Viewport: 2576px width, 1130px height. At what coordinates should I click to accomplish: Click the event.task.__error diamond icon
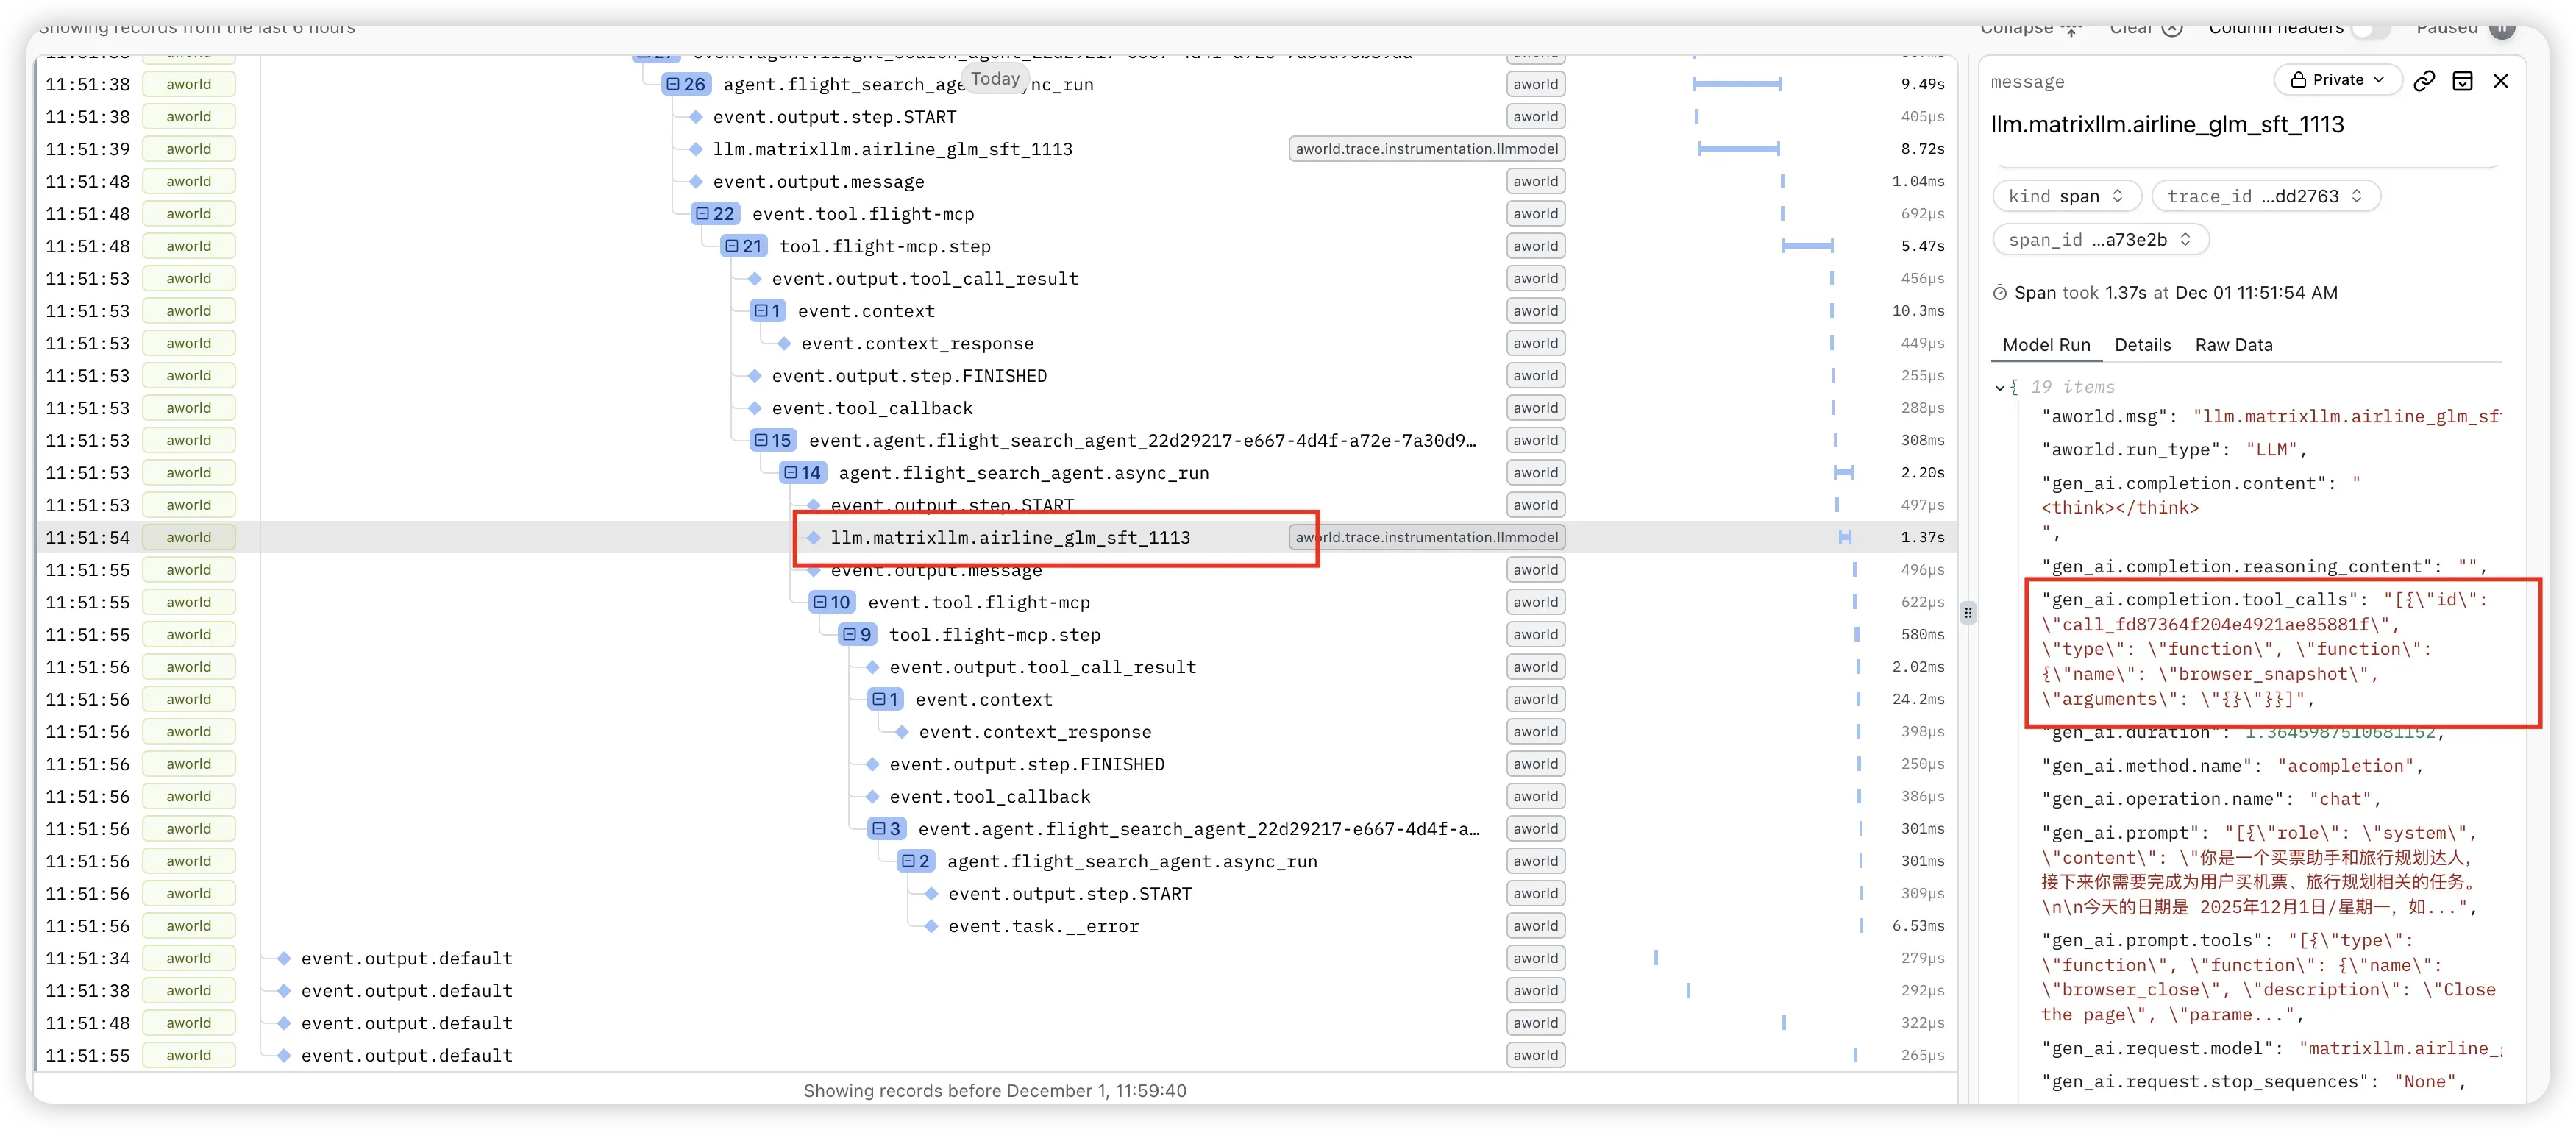click(931, 926)
